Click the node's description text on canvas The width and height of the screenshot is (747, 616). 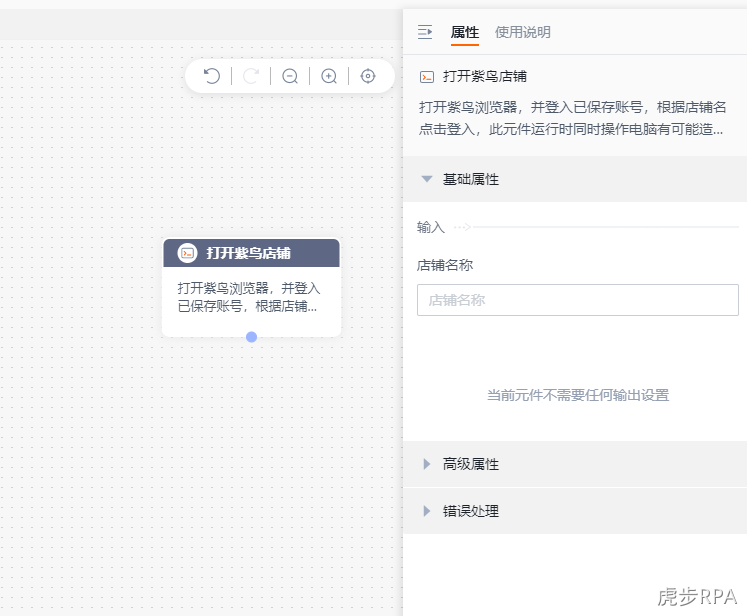249,297
